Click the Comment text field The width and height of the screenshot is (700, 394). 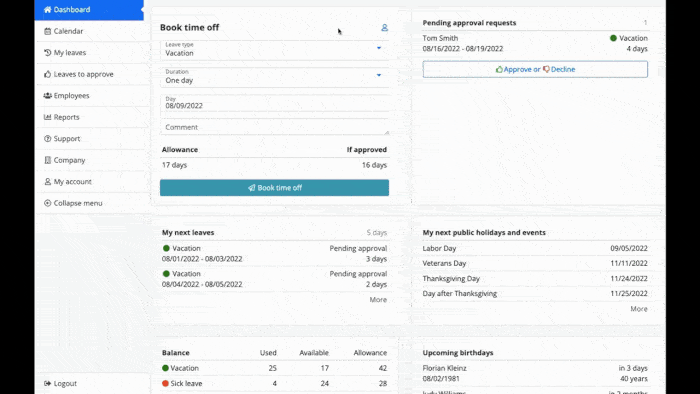tap(274, 127)
